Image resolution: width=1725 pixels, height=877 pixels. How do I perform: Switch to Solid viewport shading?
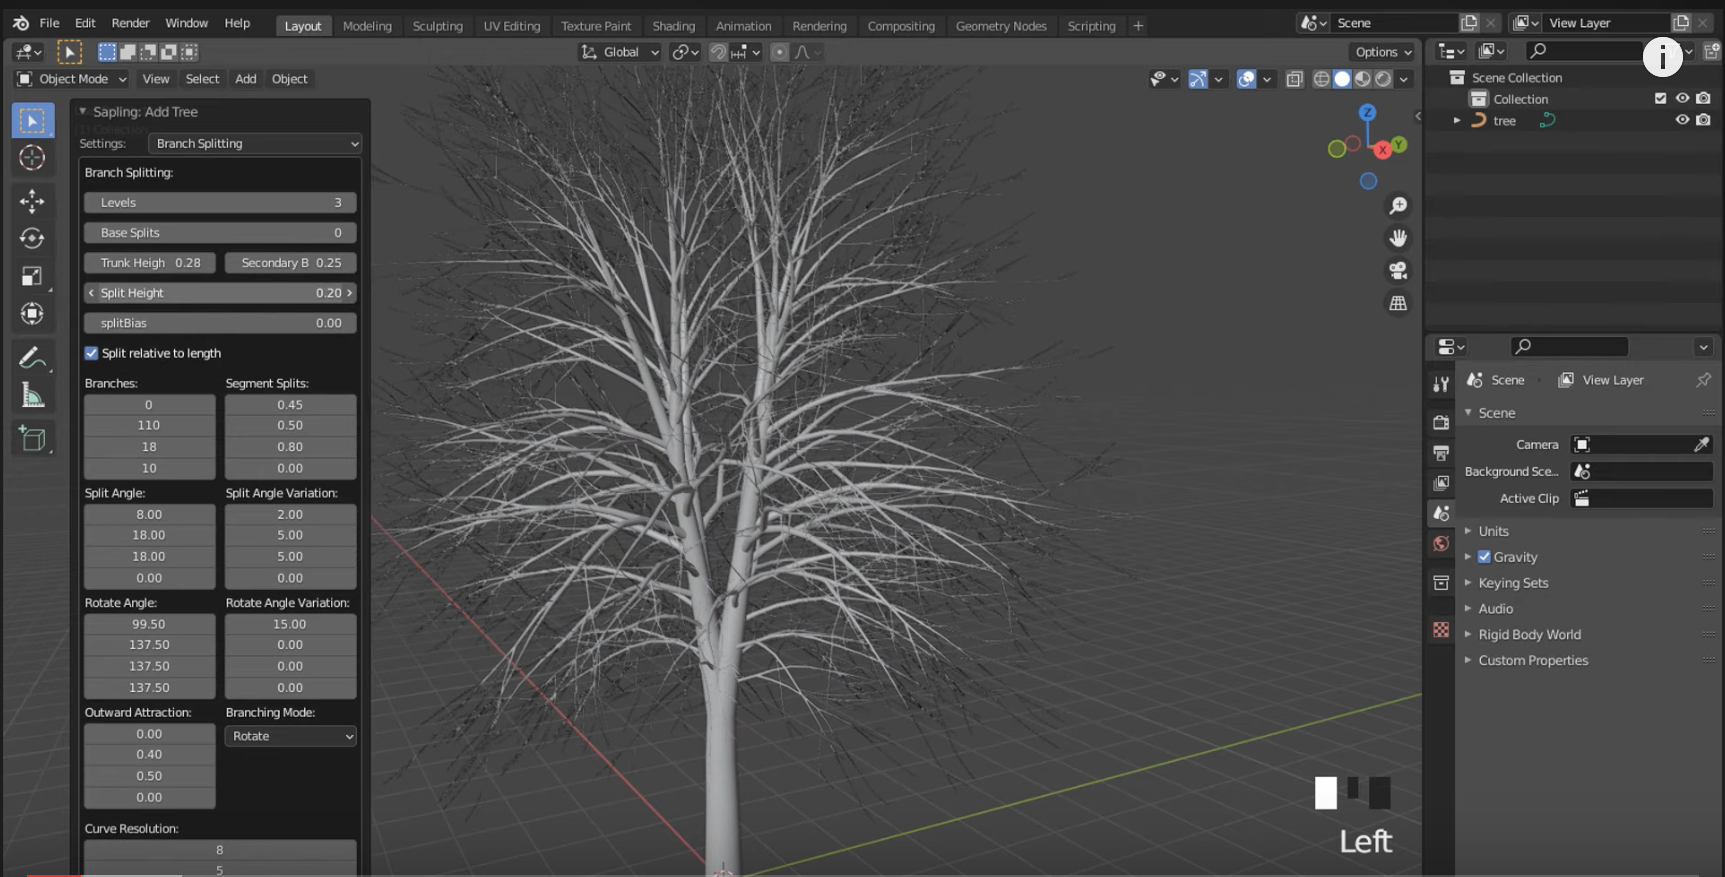click(x=1342, y=79)
